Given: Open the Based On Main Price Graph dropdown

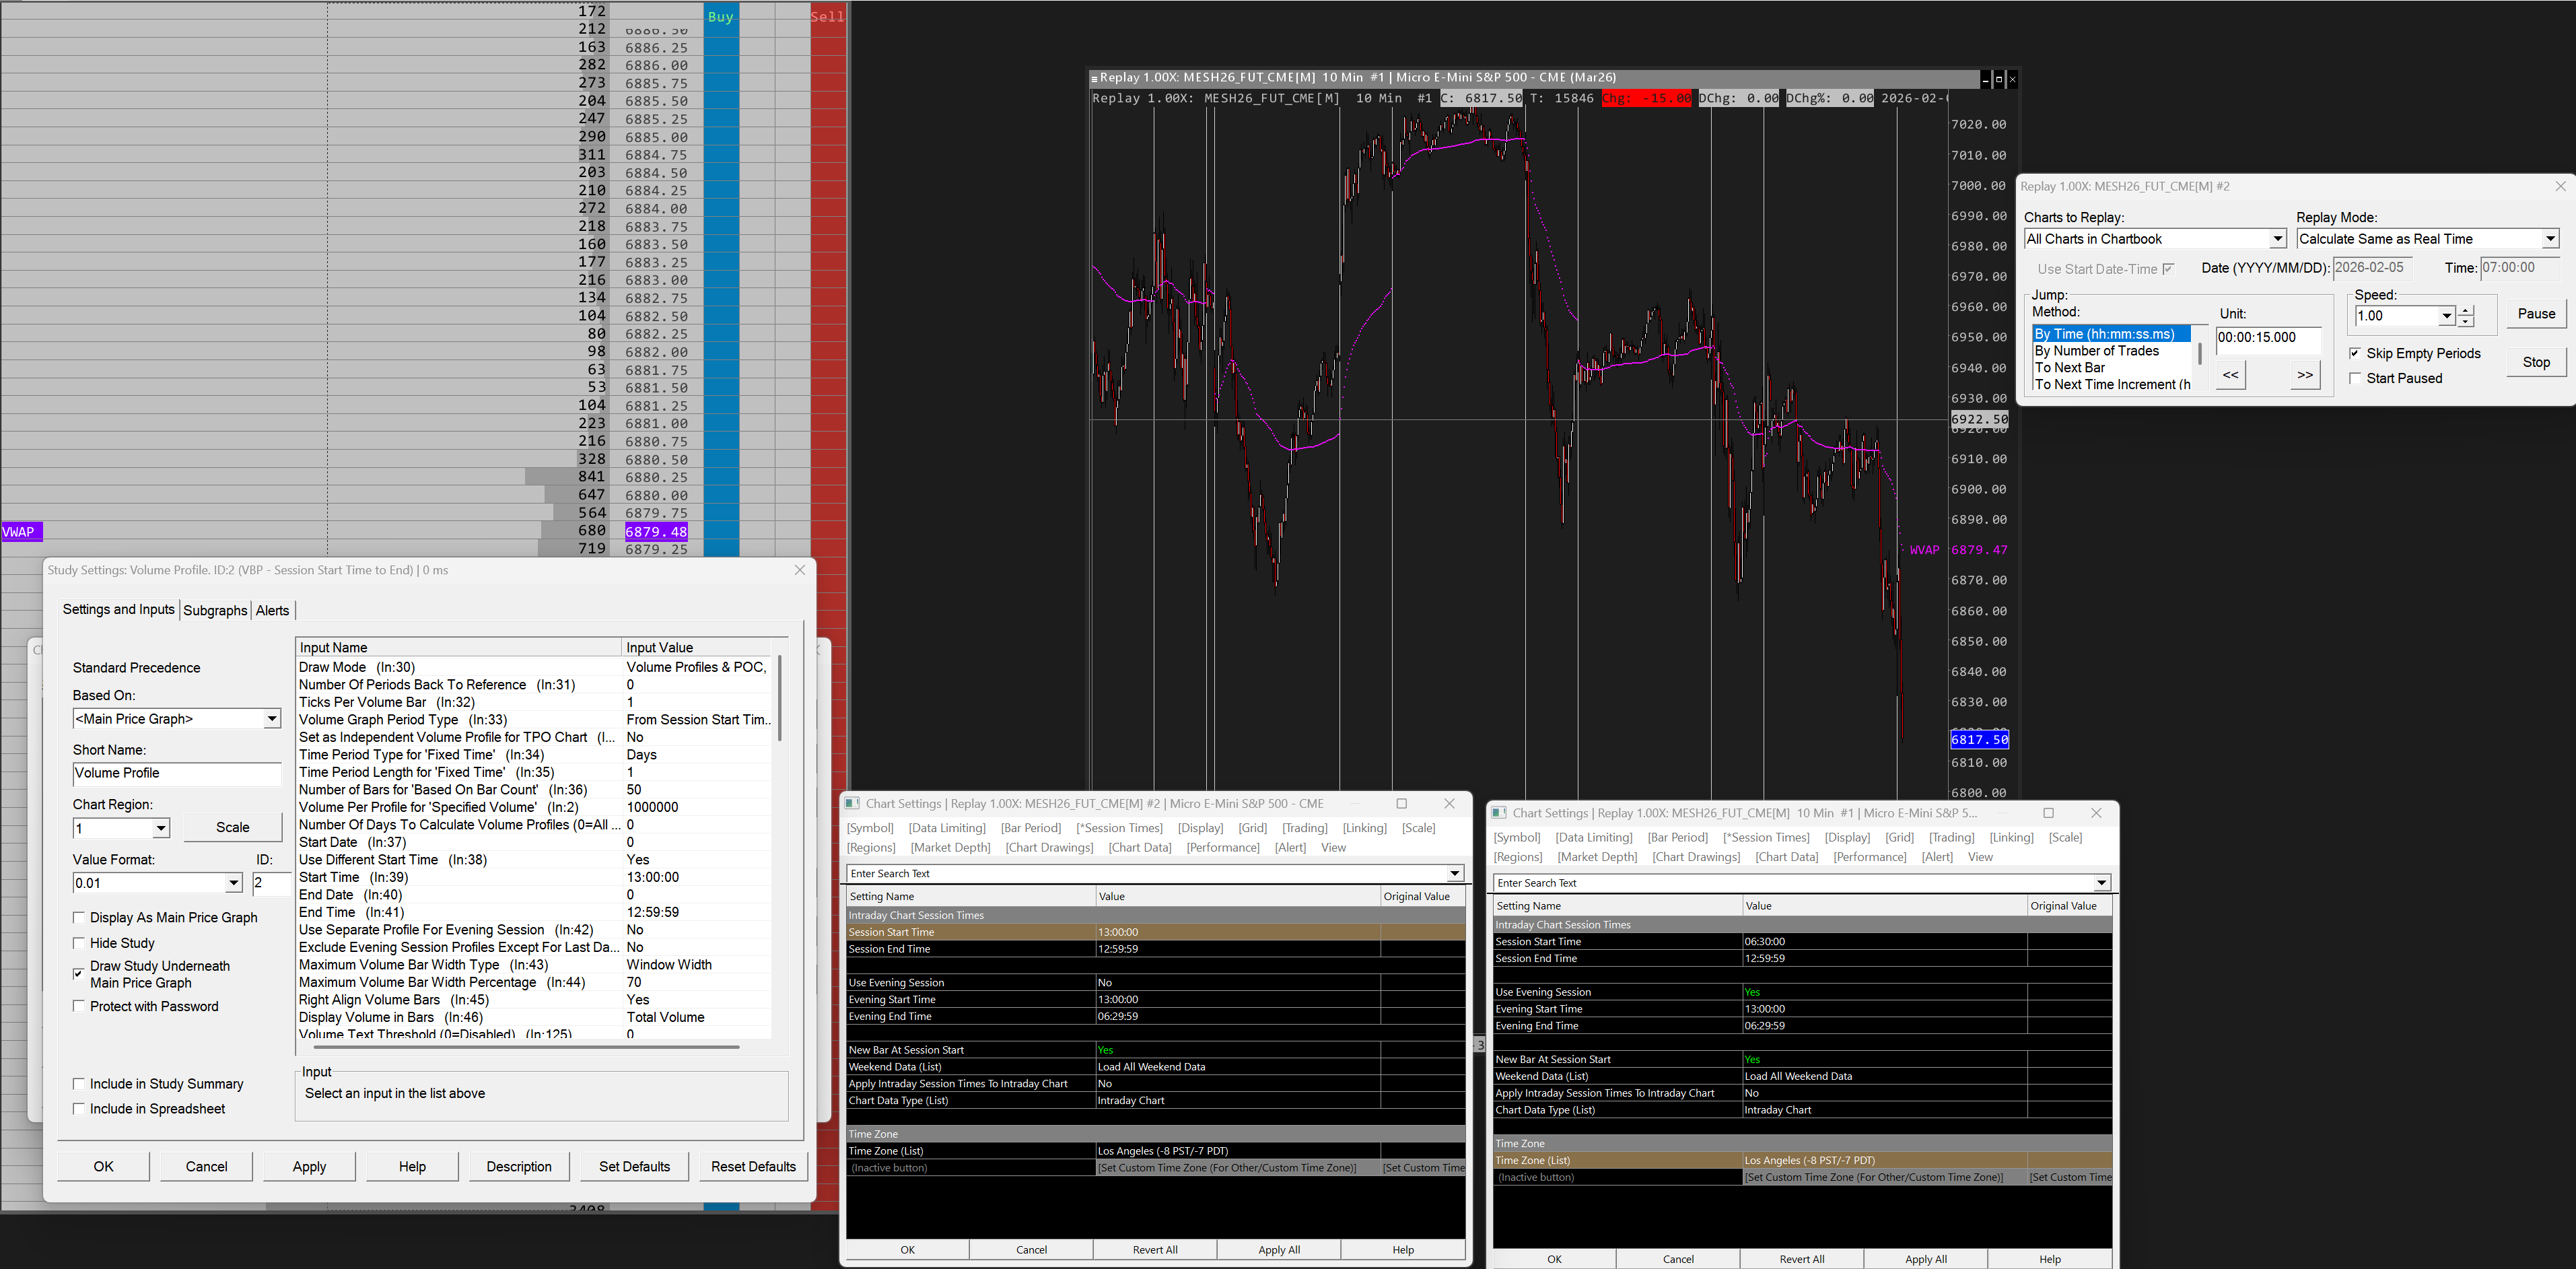Looking at the screenshot, I should [271, 719].
